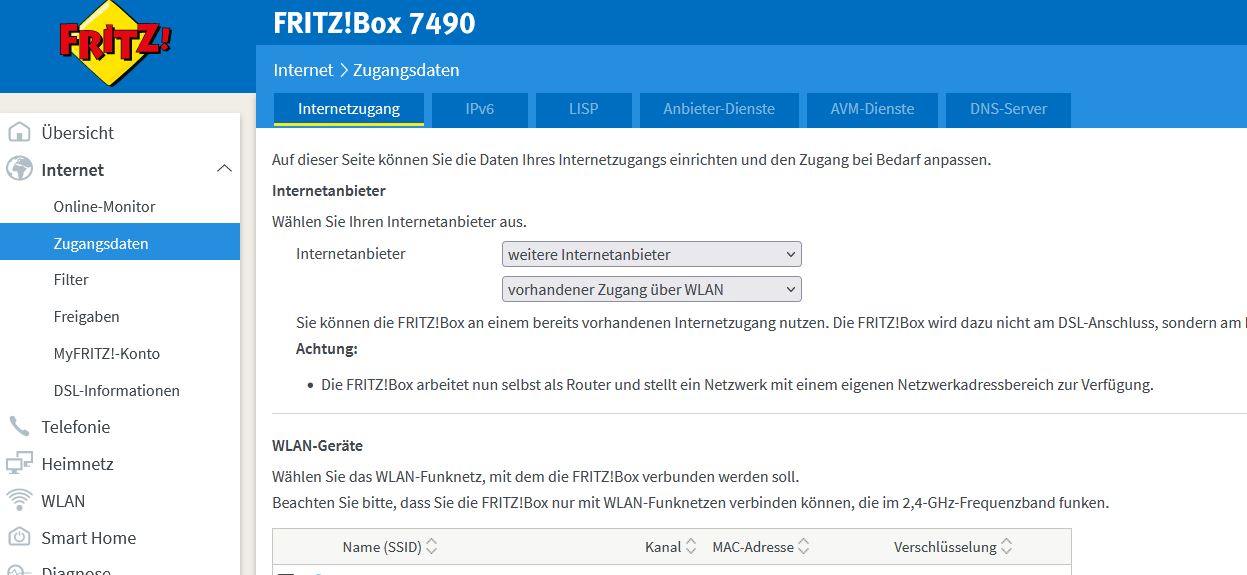Viewport: 1247px width, 575px height.
Task: Open the 'weitere Internetanbieter' provider dropdown
Action: click(651, 254)
